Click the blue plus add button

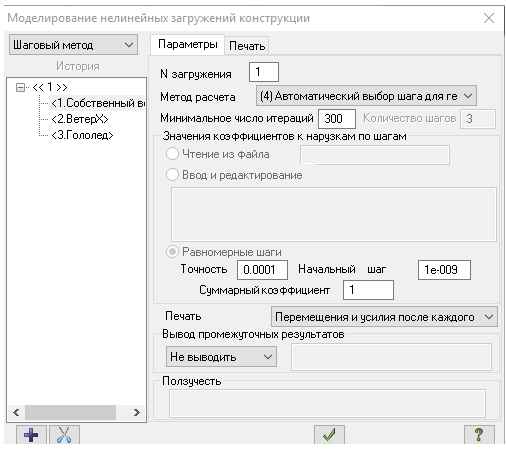31,435
